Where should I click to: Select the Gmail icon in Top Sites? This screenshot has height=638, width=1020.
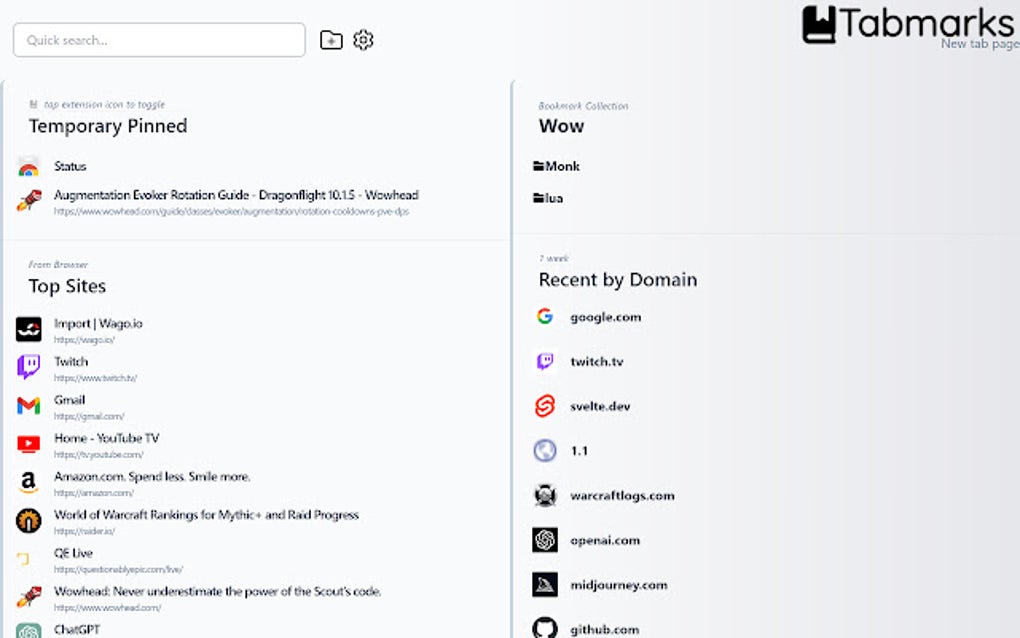28,406
